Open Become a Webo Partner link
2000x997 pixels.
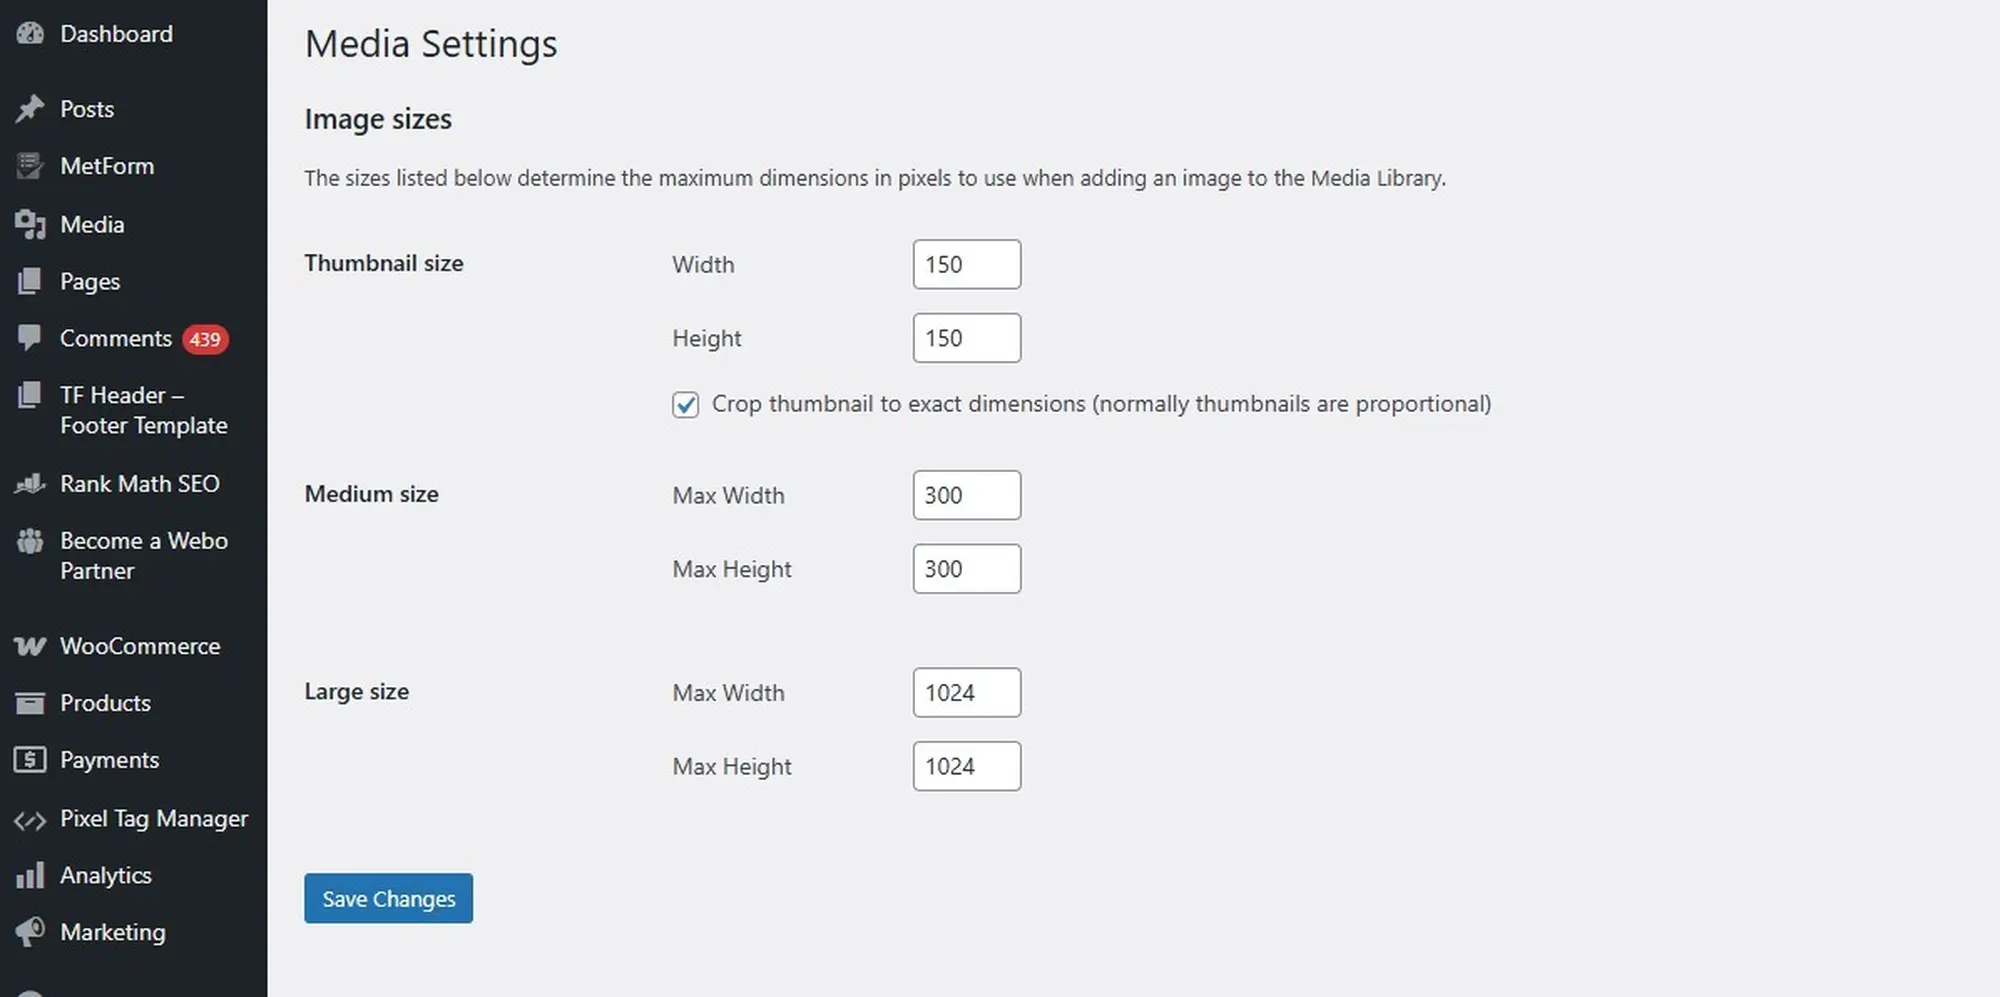pos(143,555)
